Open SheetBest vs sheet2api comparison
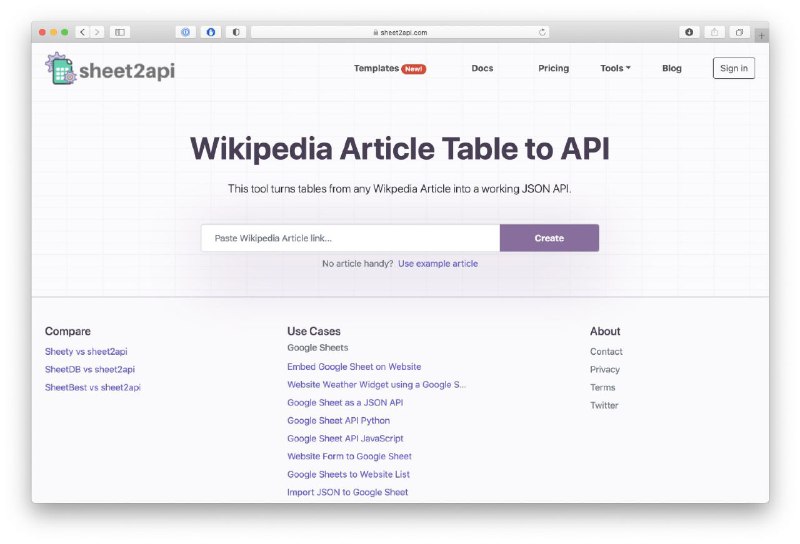The image size is (800, 544). click(93, 387)
